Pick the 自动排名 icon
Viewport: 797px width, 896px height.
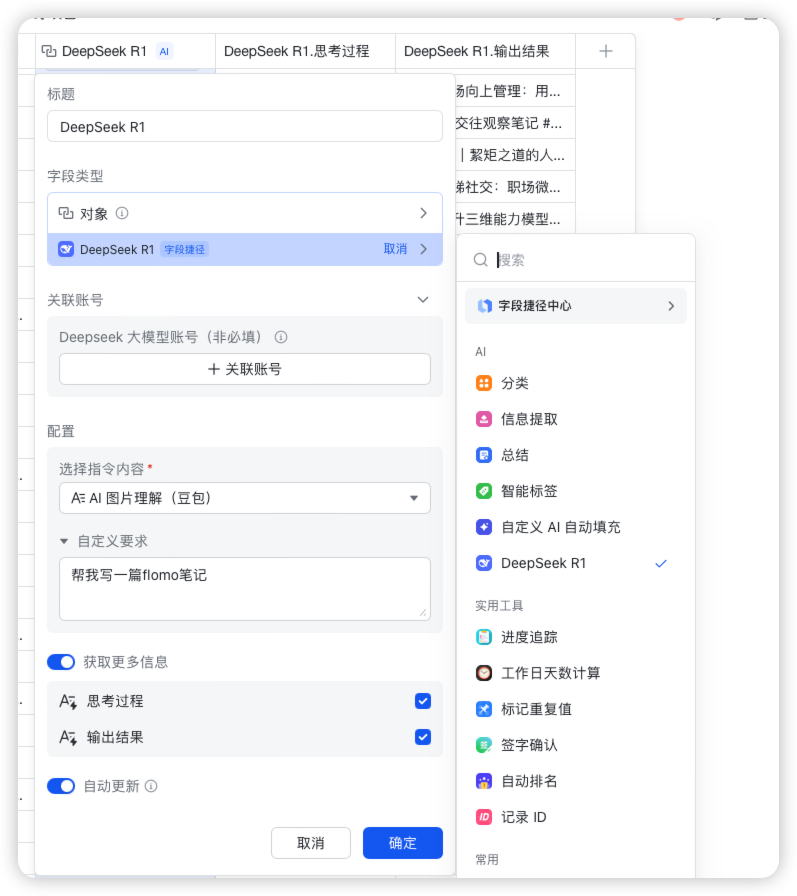pyautogui.click(x=483, y=781)
